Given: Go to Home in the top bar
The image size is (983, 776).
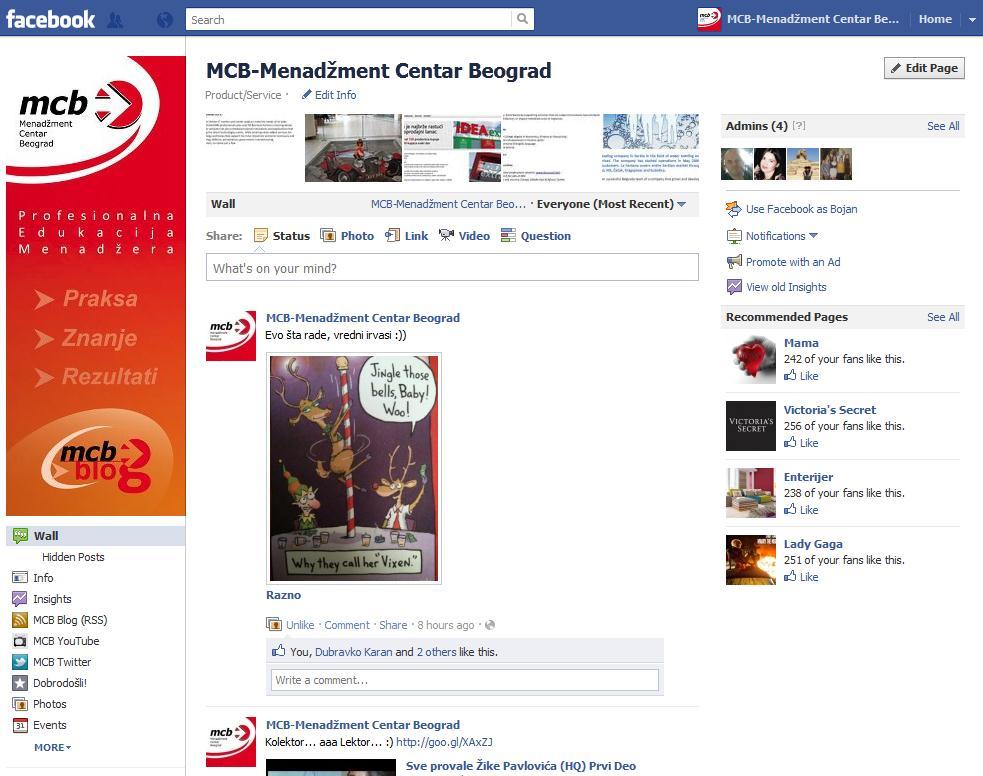Looking at the screenshot, I should tap(935, 19).
